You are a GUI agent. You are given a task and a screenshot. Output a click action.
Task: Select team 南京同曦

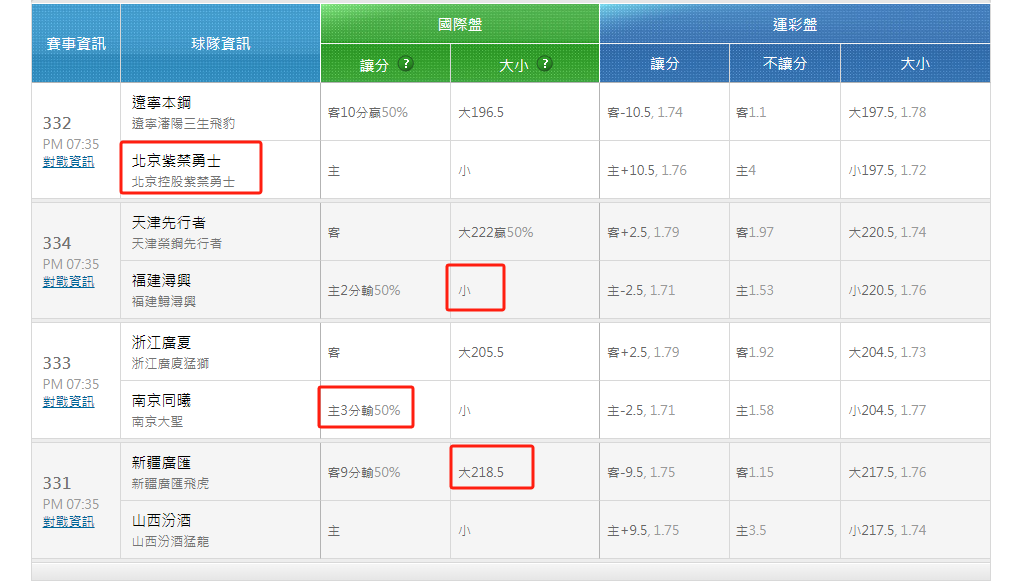coord(162,401)
